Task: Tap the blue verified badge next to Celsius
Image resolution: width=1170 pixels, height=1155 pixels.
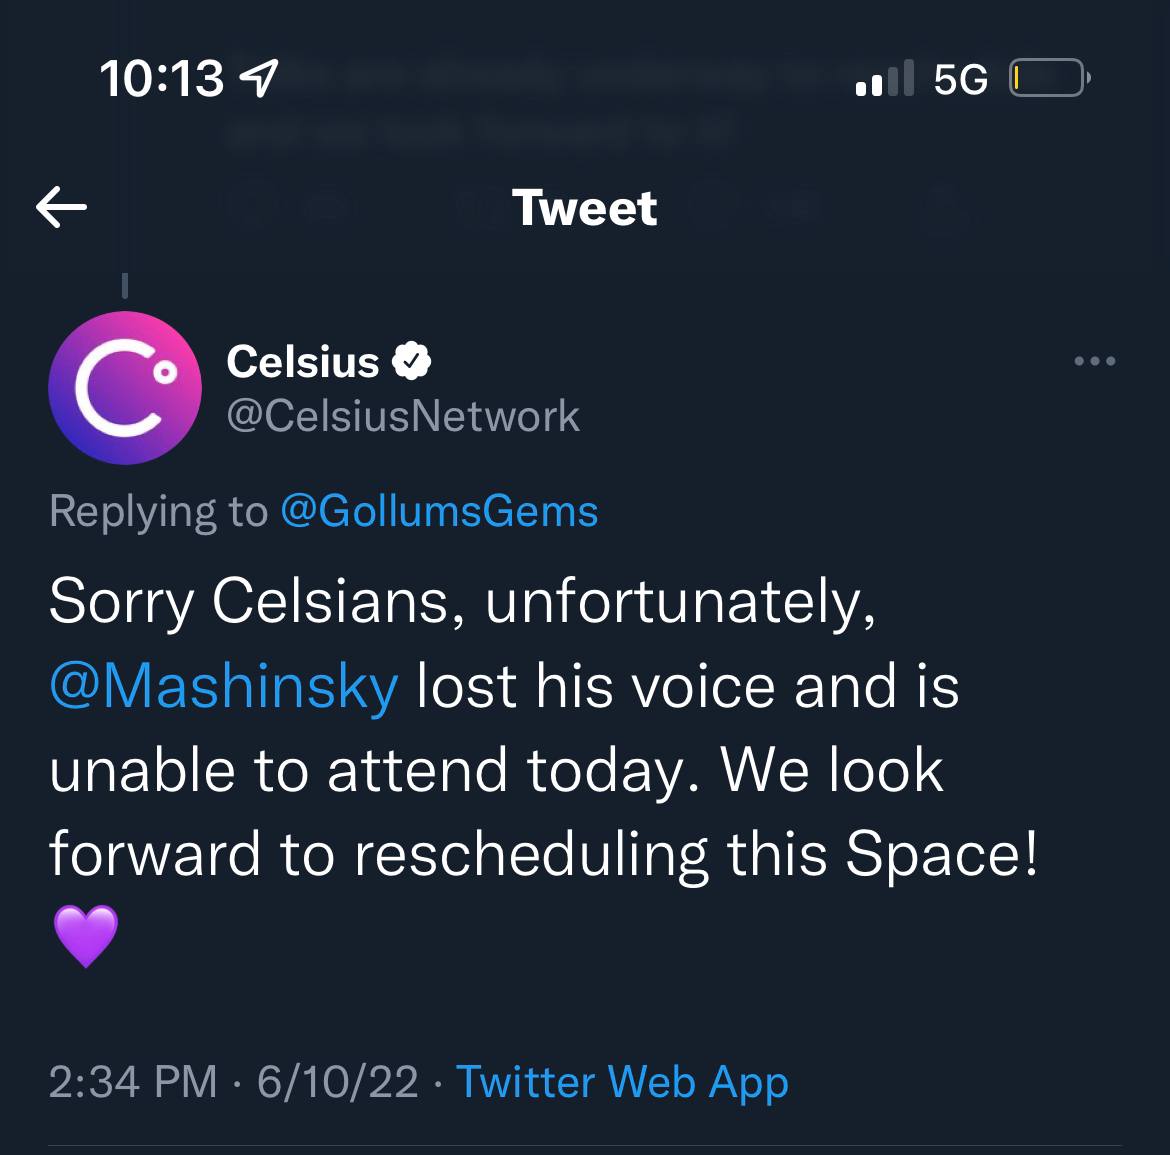Action: coord(412,361)
